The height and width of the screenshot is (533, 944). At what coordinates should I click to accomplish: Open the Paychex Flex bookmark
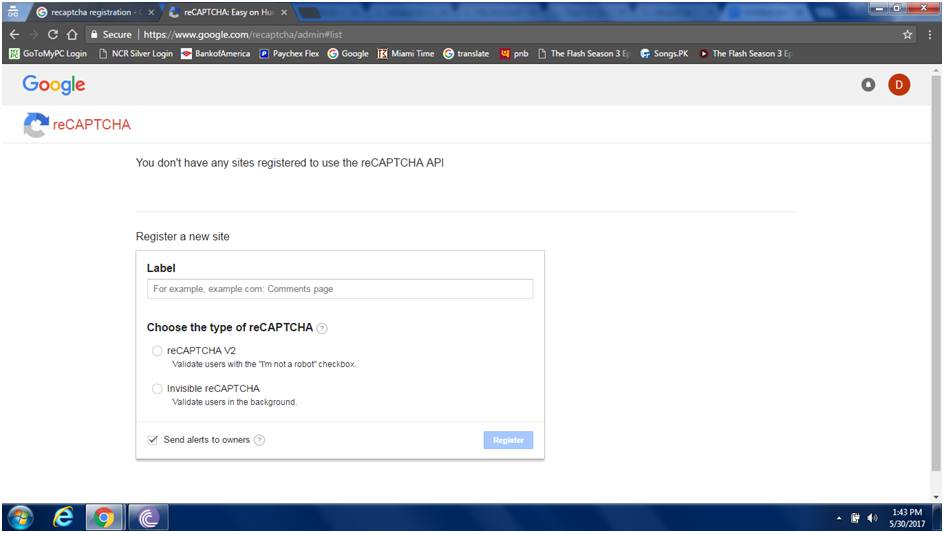[289, 54]
